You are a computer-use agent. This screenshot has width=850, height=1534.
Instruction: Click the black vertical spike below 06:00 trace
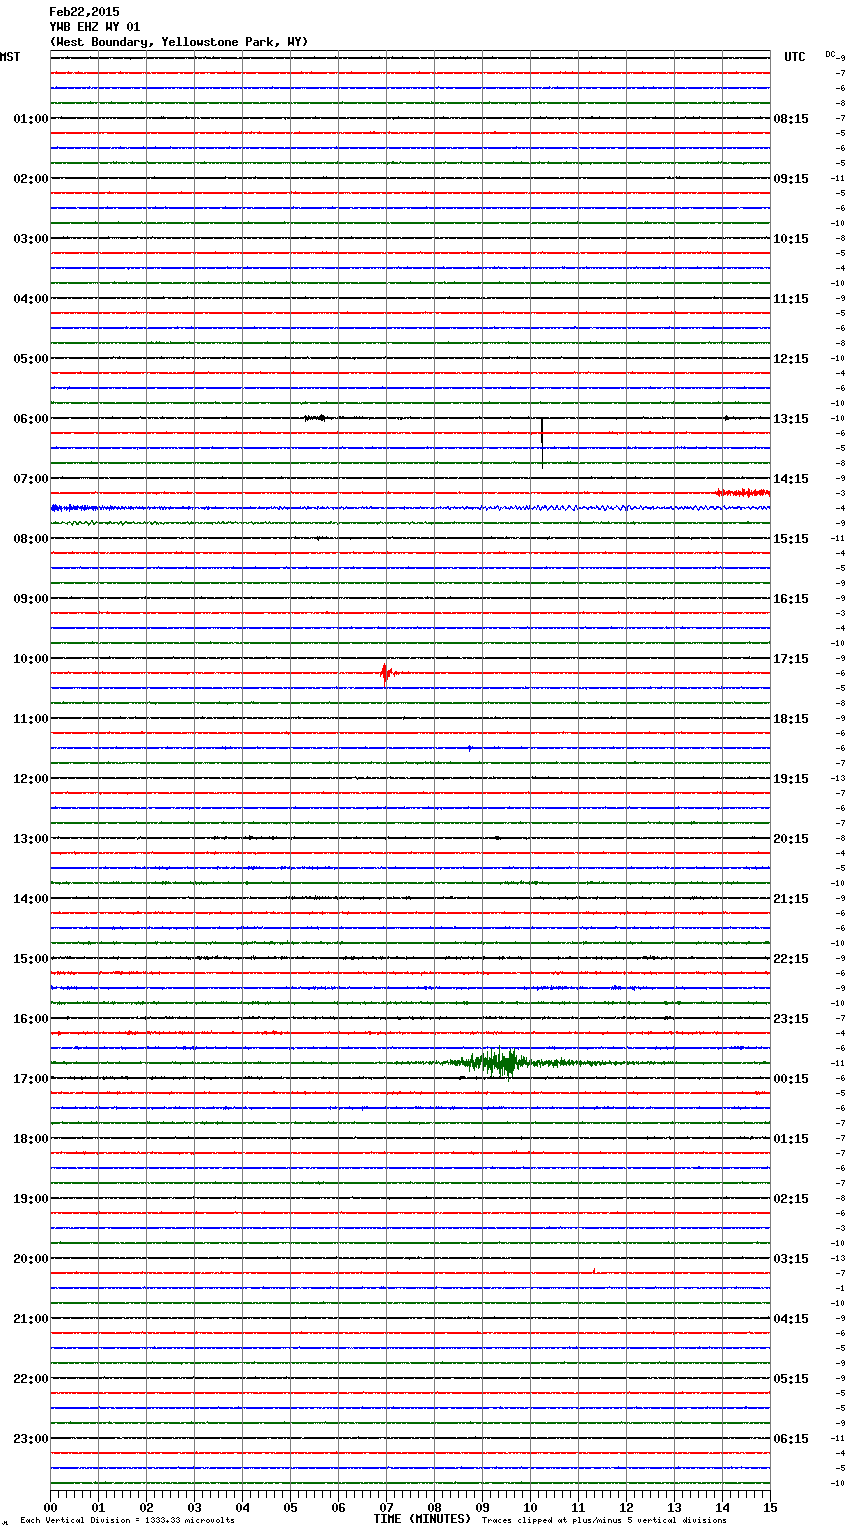coord(542,442)
